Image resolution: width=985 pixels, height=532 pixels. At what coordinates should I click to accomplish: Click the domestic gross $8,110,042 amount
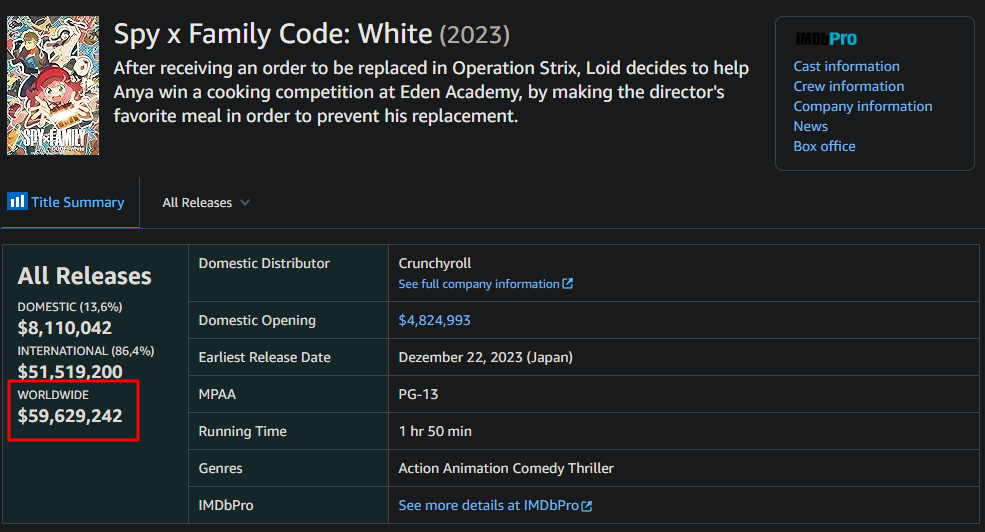(65, 327)
